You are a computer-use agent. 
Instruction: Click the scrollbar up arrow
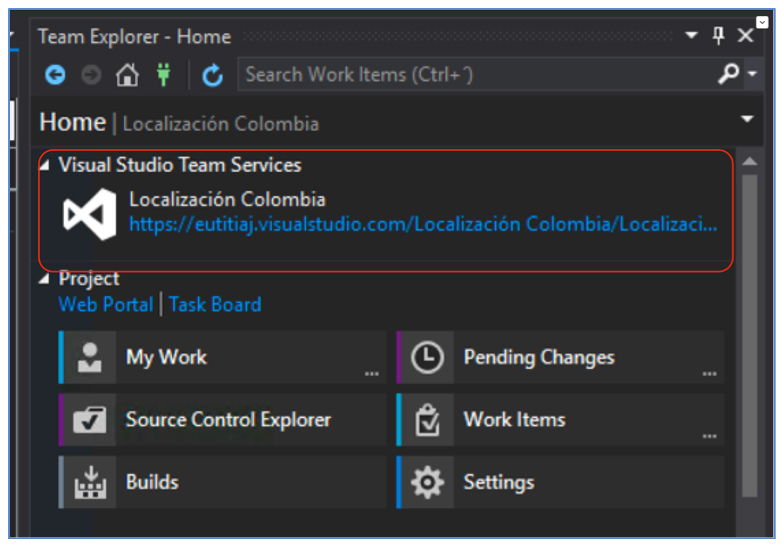(x=750, y=161)
